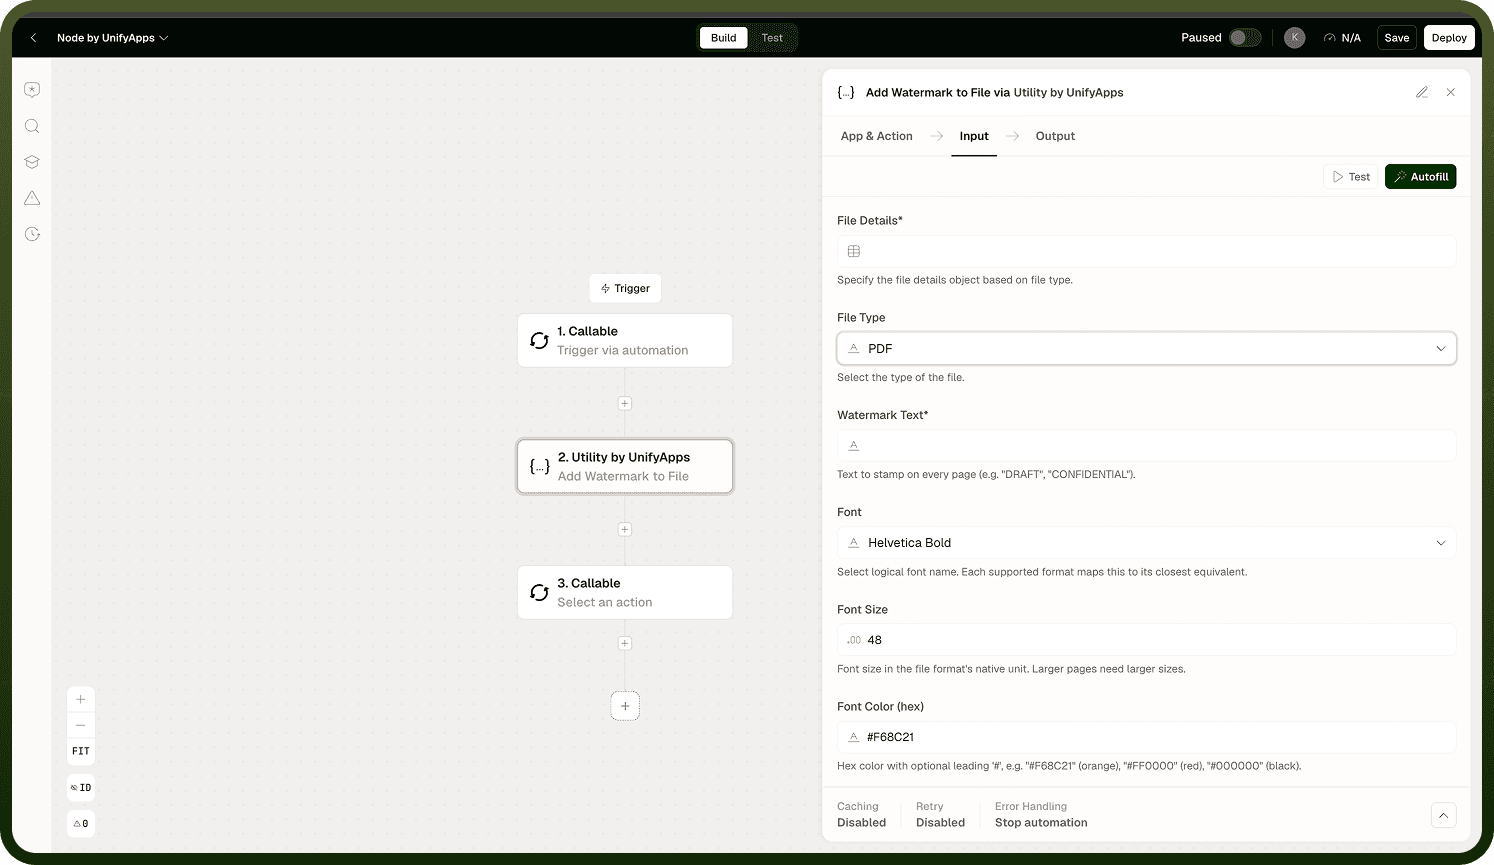Click the Font Size field showing 48
The width and height of the screenshot is (1494, 865).
coord(1146,640)
